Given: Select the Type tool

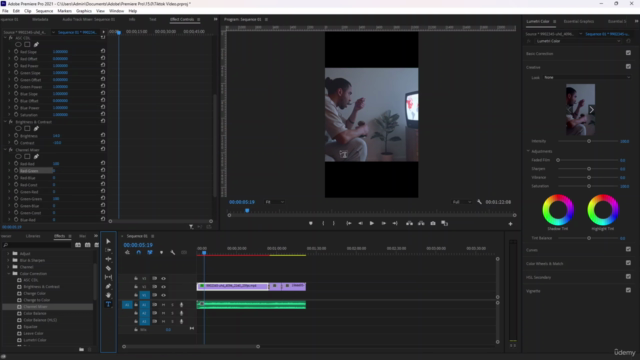Looking at the screenshot, I should pos(108,304).
